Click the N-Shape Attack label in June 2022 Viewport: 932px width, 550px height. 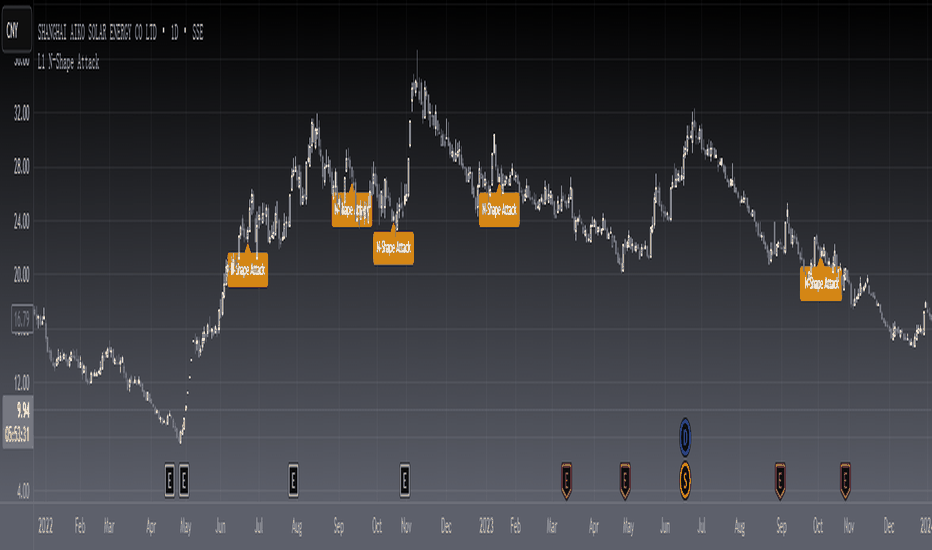tap(248, 269)
